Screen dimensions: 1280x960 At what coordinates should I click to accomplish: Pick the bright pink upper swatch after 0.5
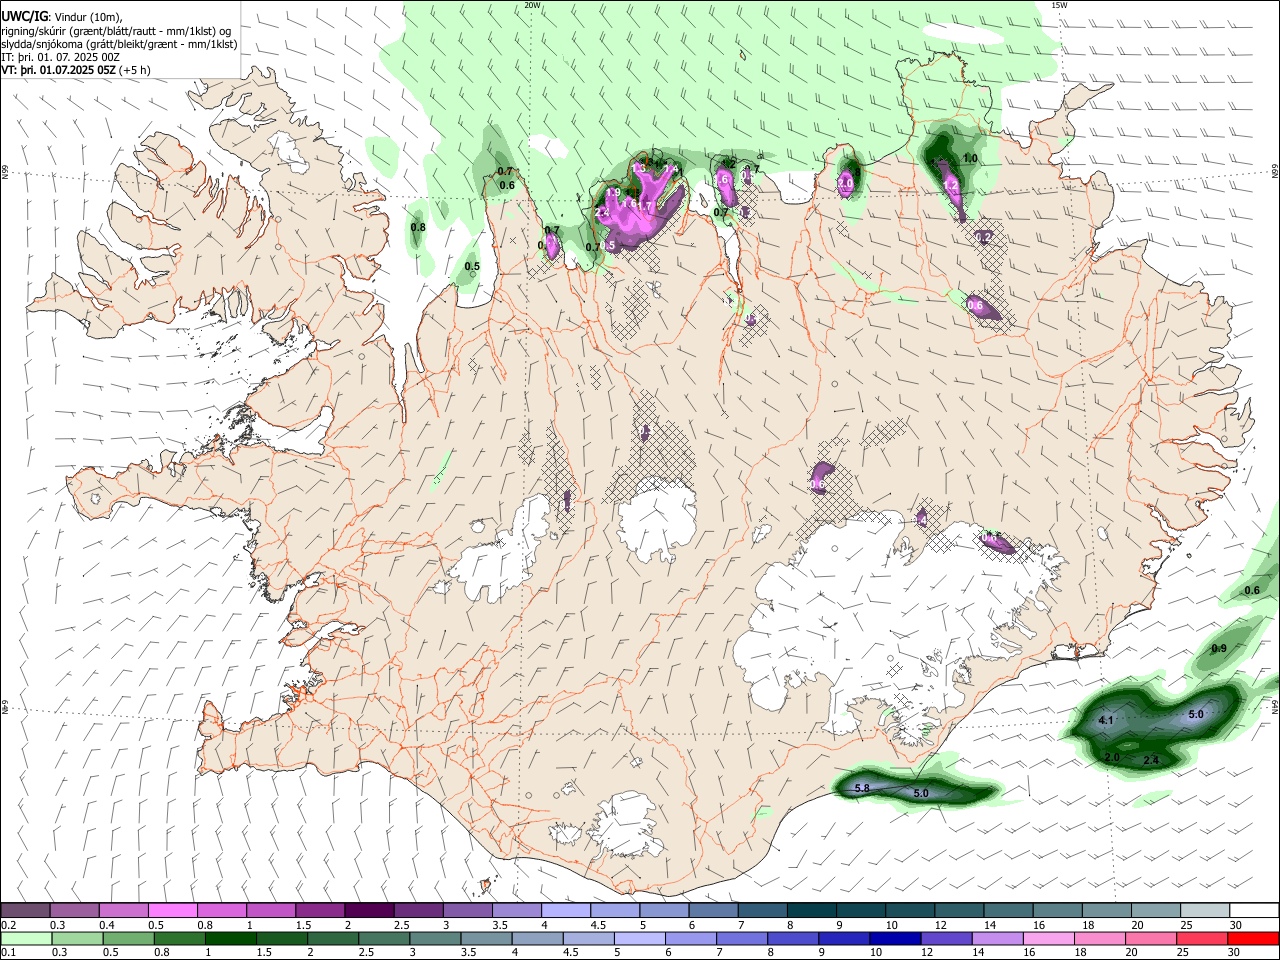[x=173, y=910]
